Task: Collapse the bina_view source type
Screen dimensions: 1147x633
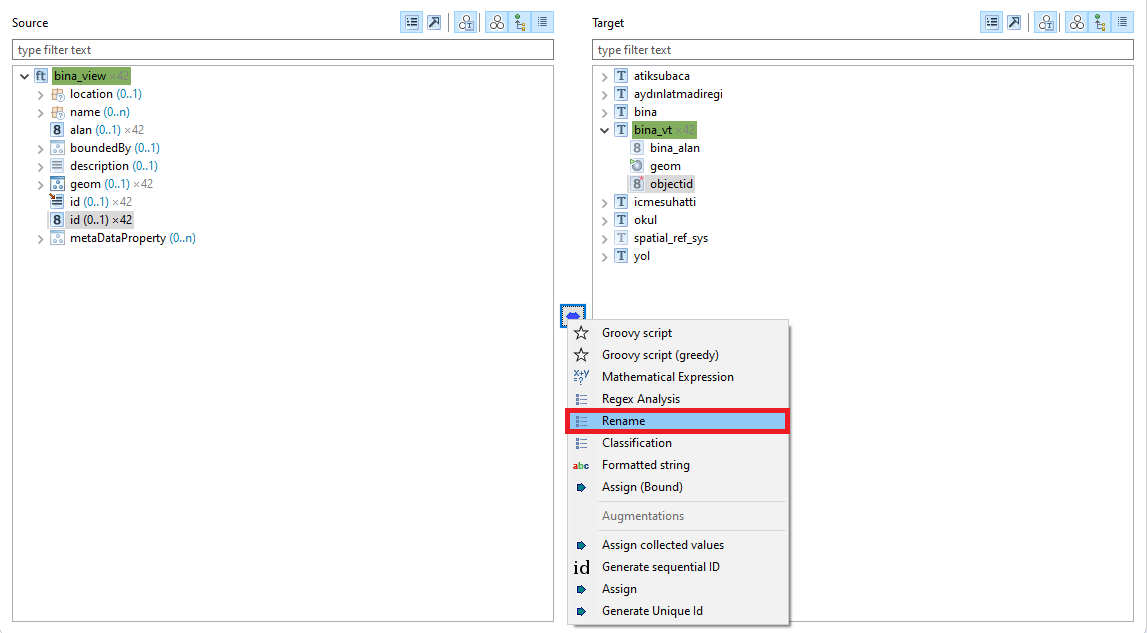Action: (25, 76)
